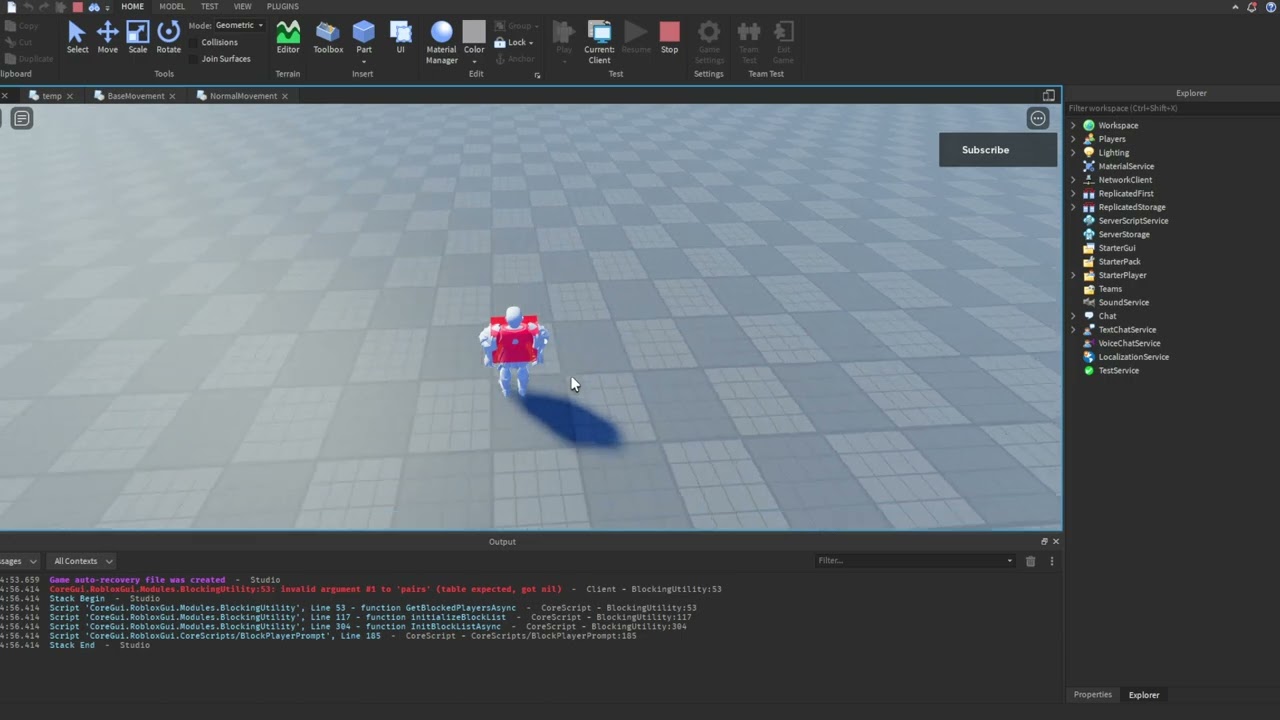The width and height of the screenshot is (1280, 720).
Task: Choose the Rotate tool
Action: [x=169, y=37]
